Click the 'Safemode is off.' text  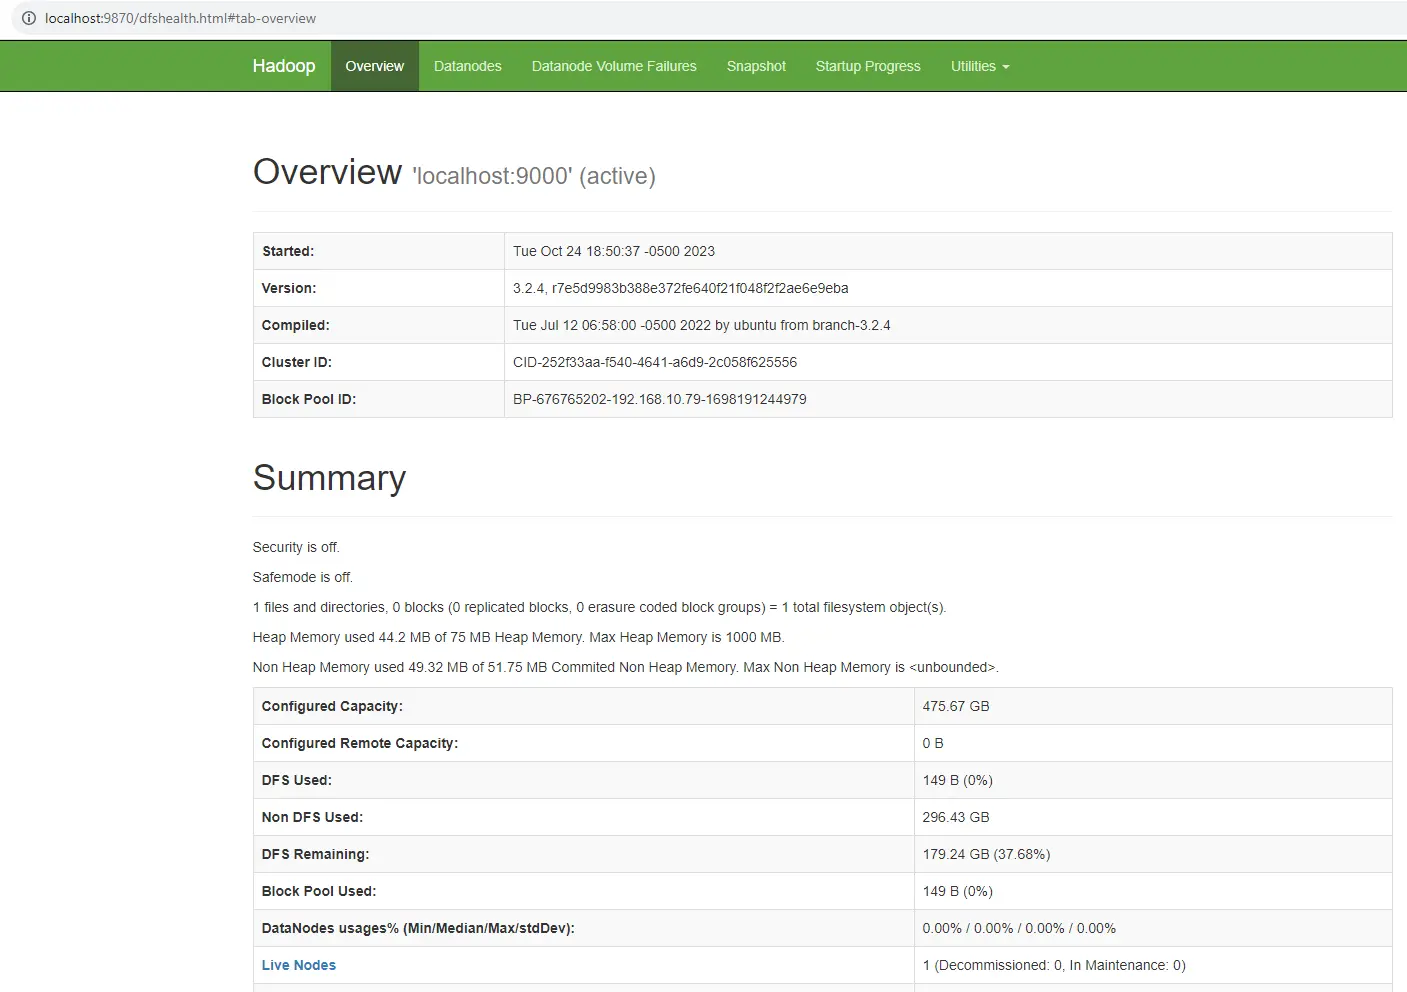pos(303,577)
